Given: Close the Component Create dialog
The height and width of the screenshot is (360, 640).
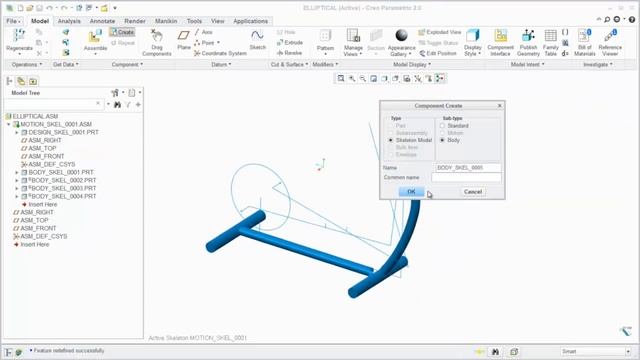Looking at the screenshot, I should tap(500, 106).
